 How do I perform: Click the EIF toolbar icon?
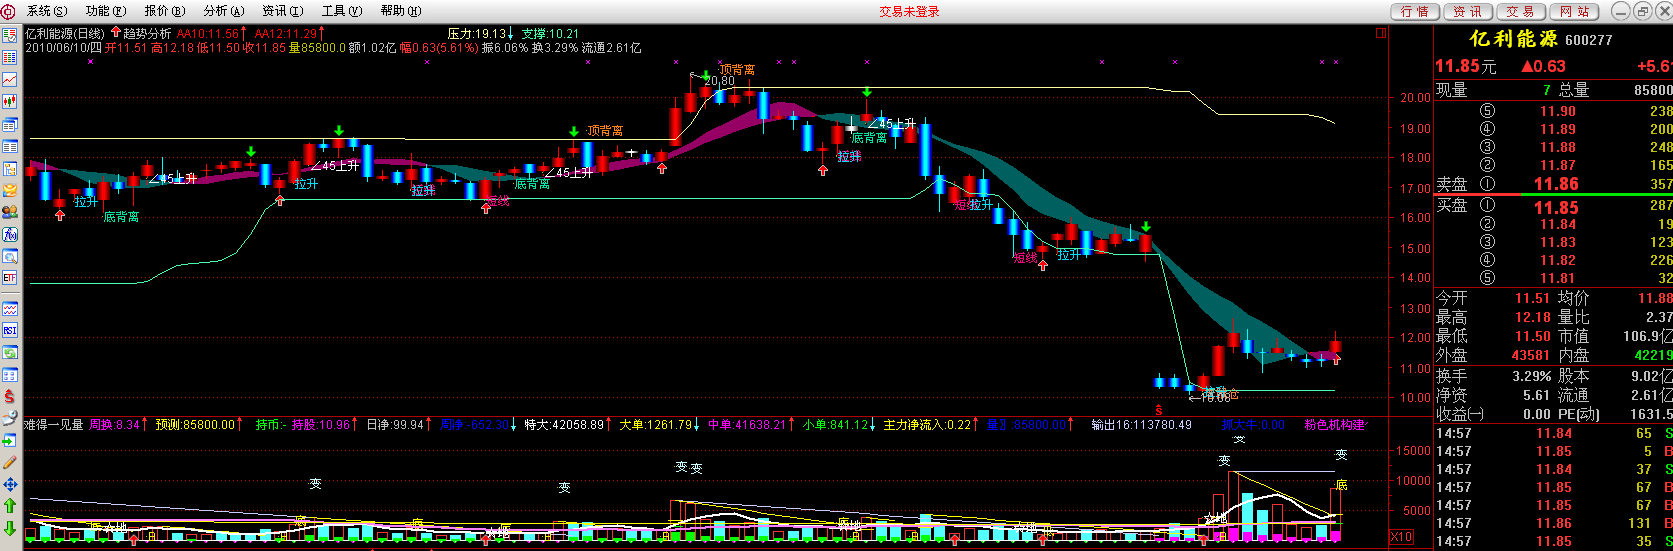point(9,277)
